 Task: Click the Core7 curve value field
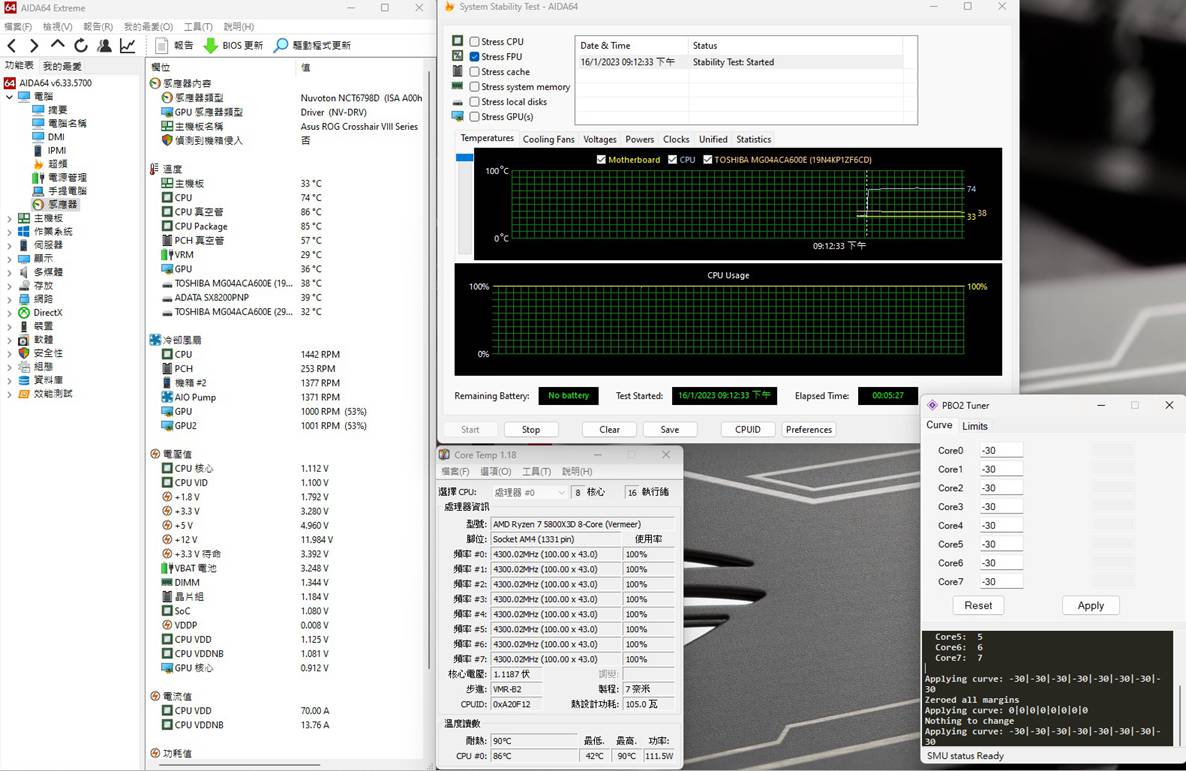[1000, 582]
